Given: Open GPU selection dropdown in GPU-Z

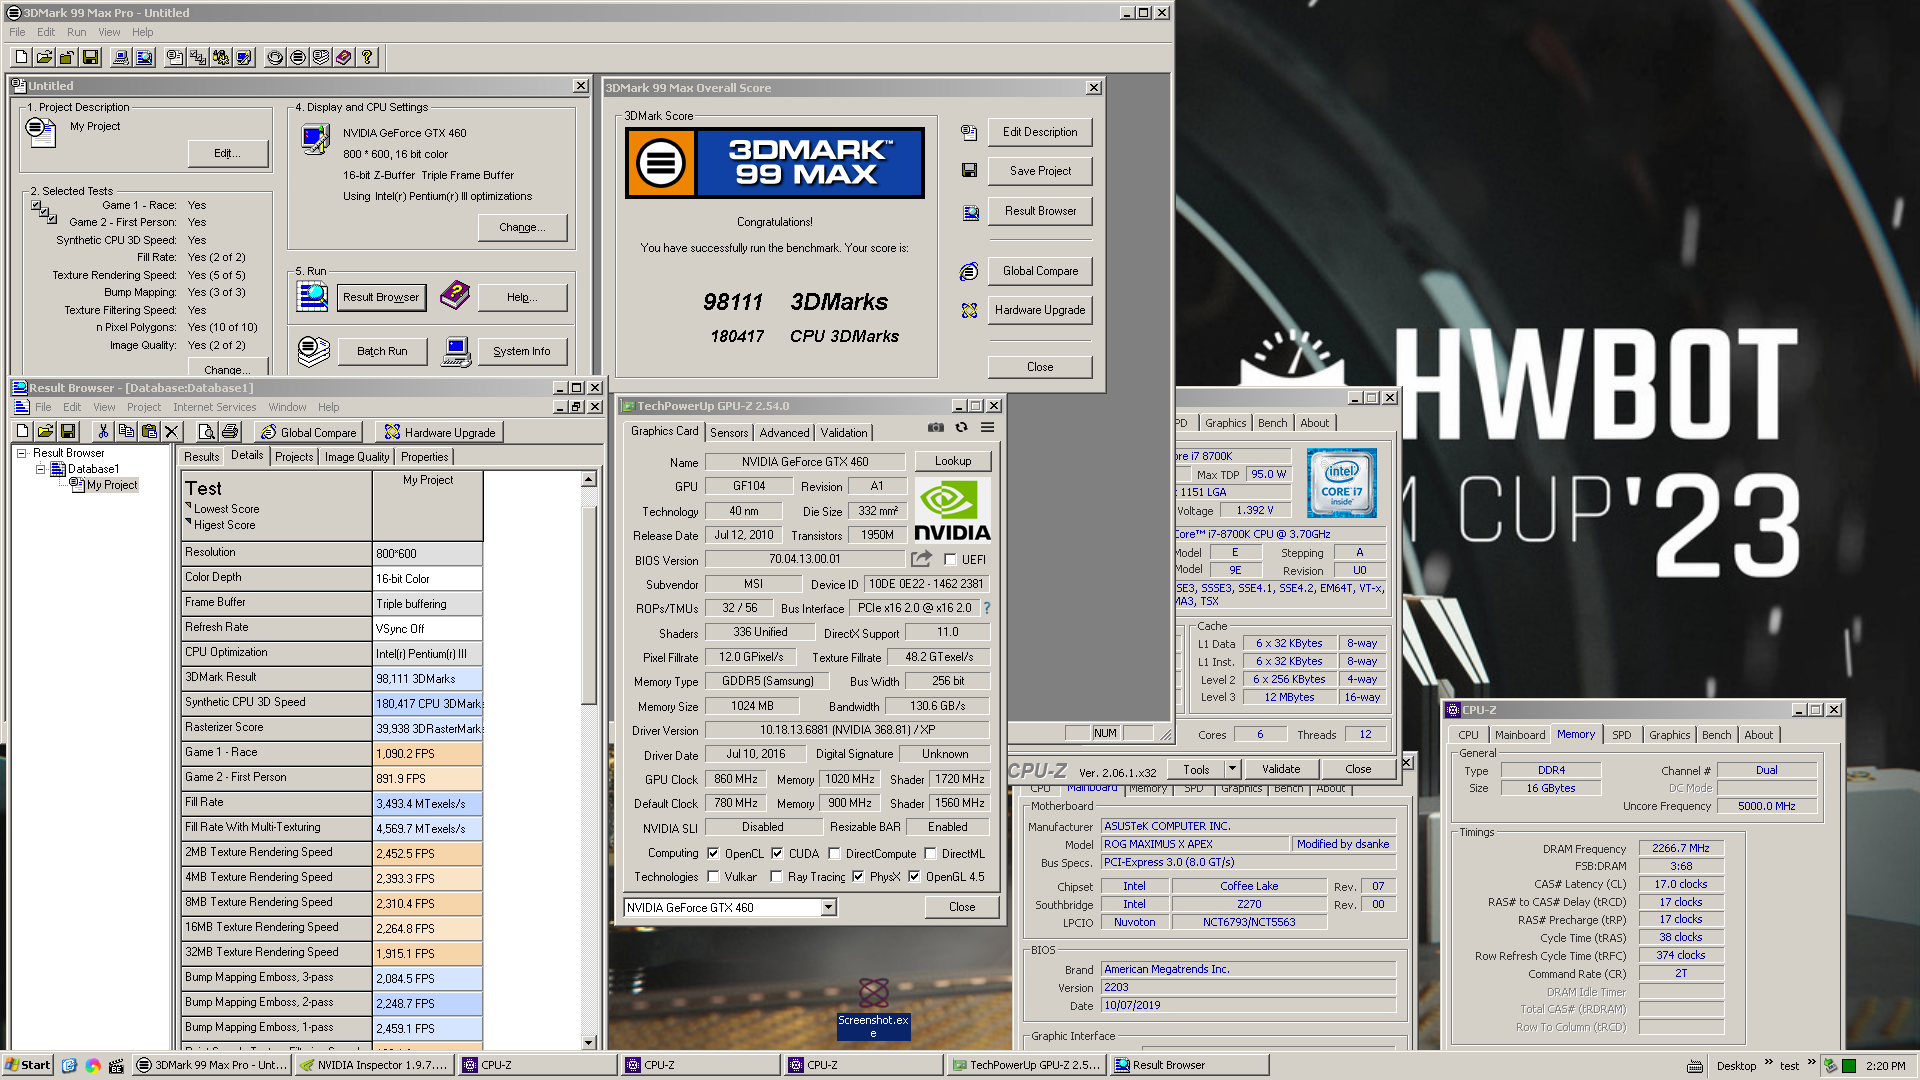Looking at the screenshot, I should (x=828, y=908).
